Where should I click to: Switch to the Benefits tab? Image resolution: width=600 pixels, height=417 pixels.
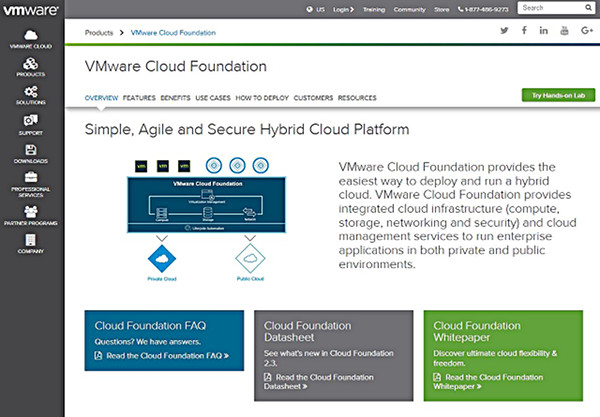pos(175,98)
